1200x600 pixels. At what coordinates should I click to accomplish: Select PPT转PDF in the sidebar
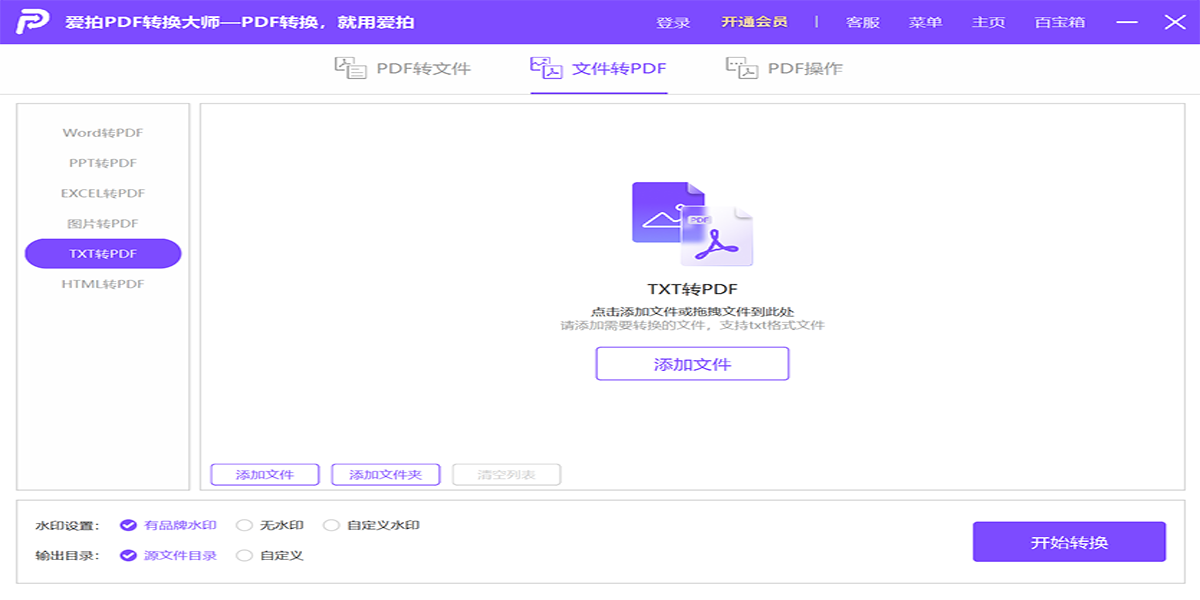point(103,163)
